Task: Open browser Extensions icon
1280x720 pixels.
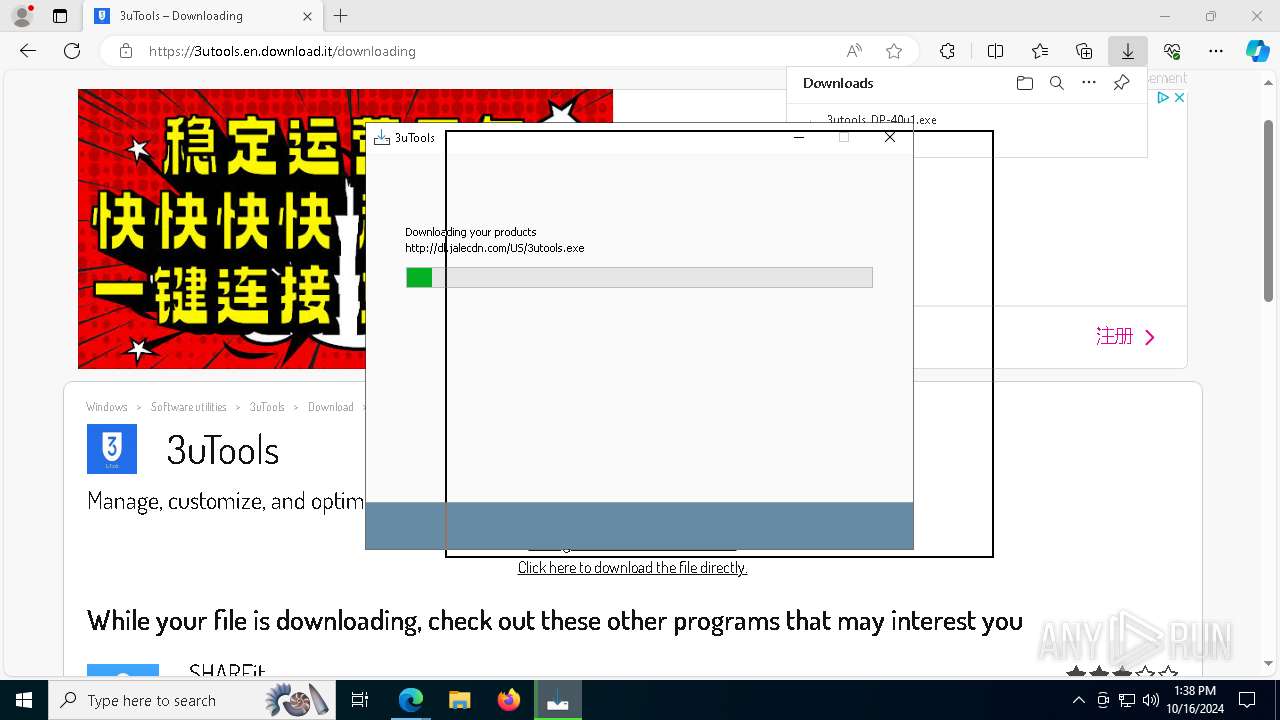Action: (x=947, y=51)
